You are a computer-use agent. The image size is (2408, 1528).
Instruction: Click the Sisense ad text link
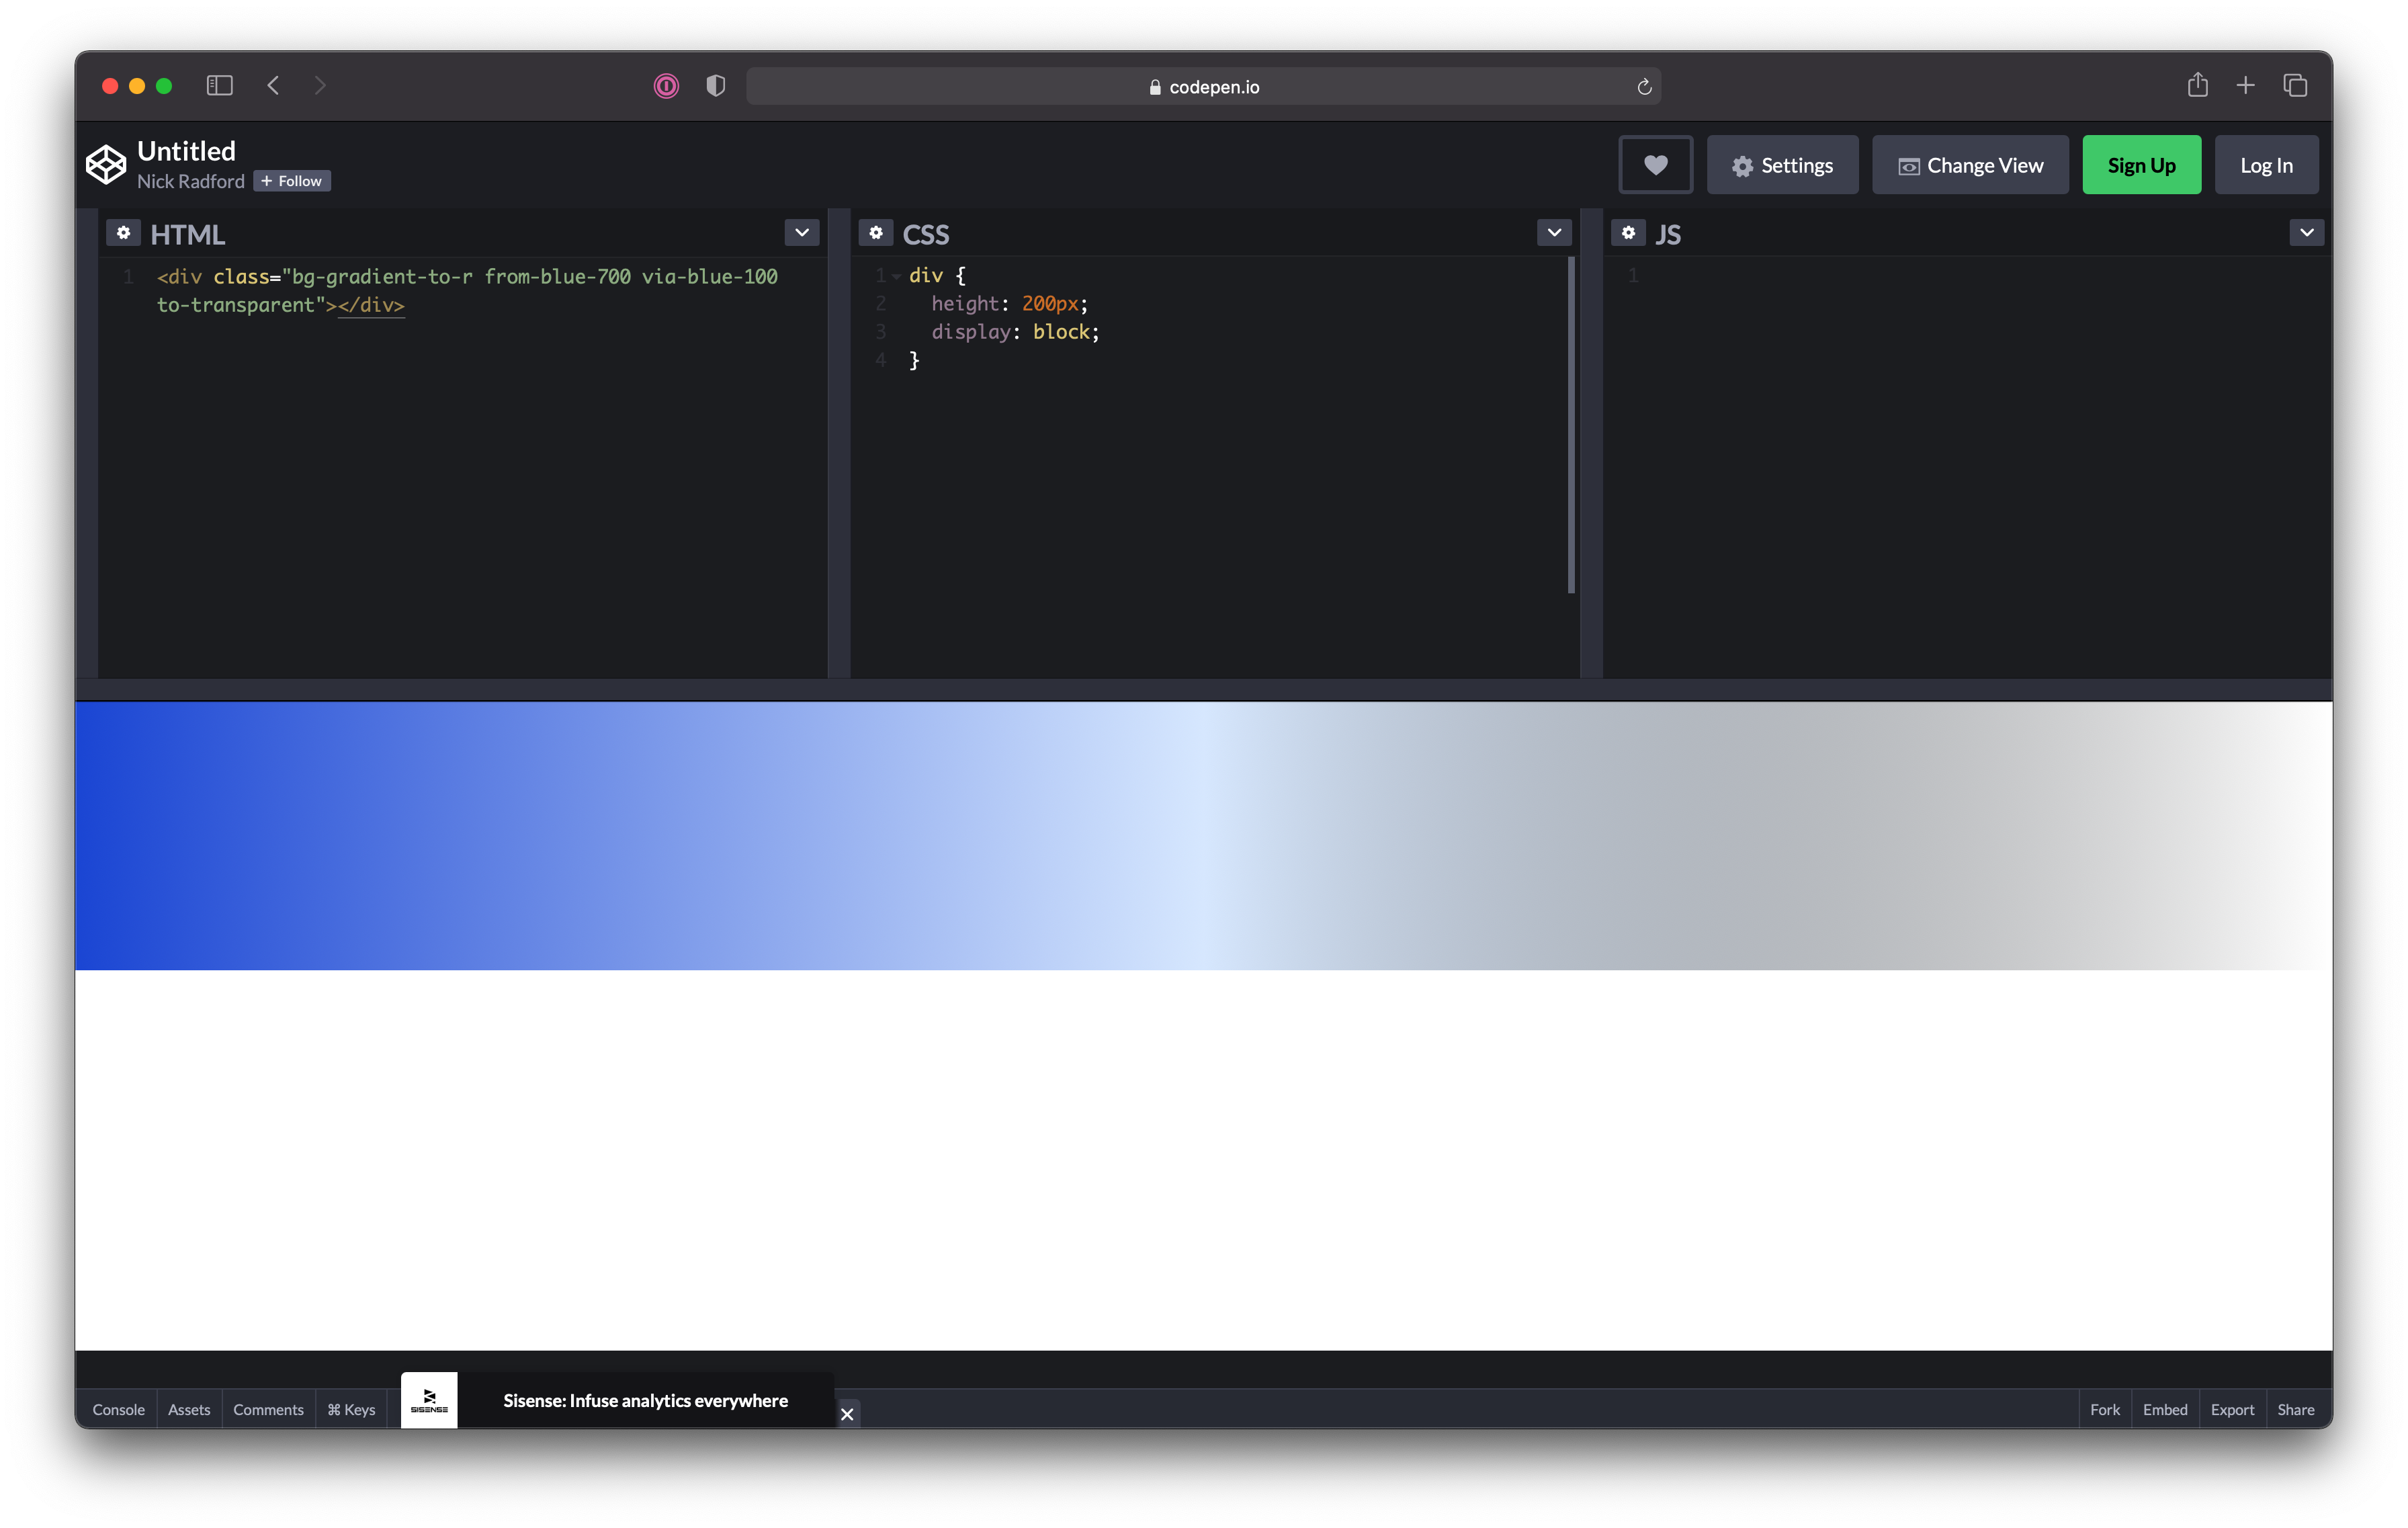pyautogui.click(x=645, y=1400)
